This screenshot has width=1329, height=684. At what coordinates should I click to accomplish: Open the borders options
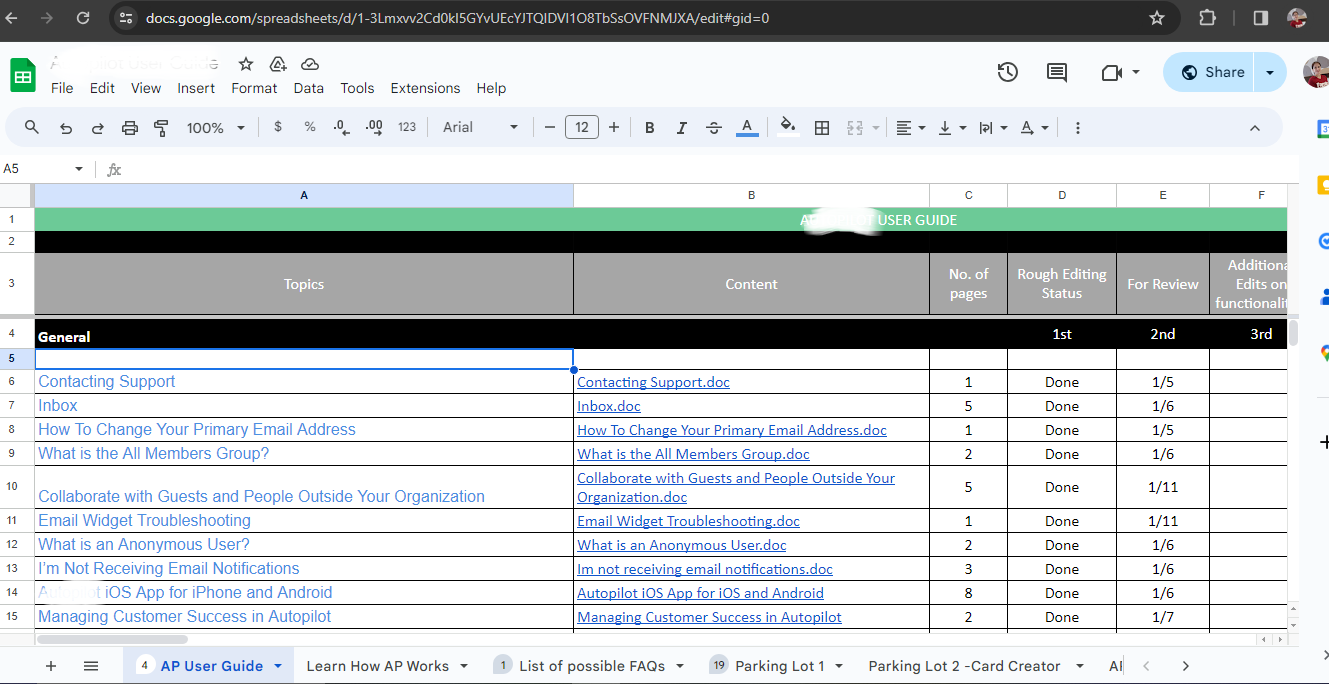click(x=822, y=128)
